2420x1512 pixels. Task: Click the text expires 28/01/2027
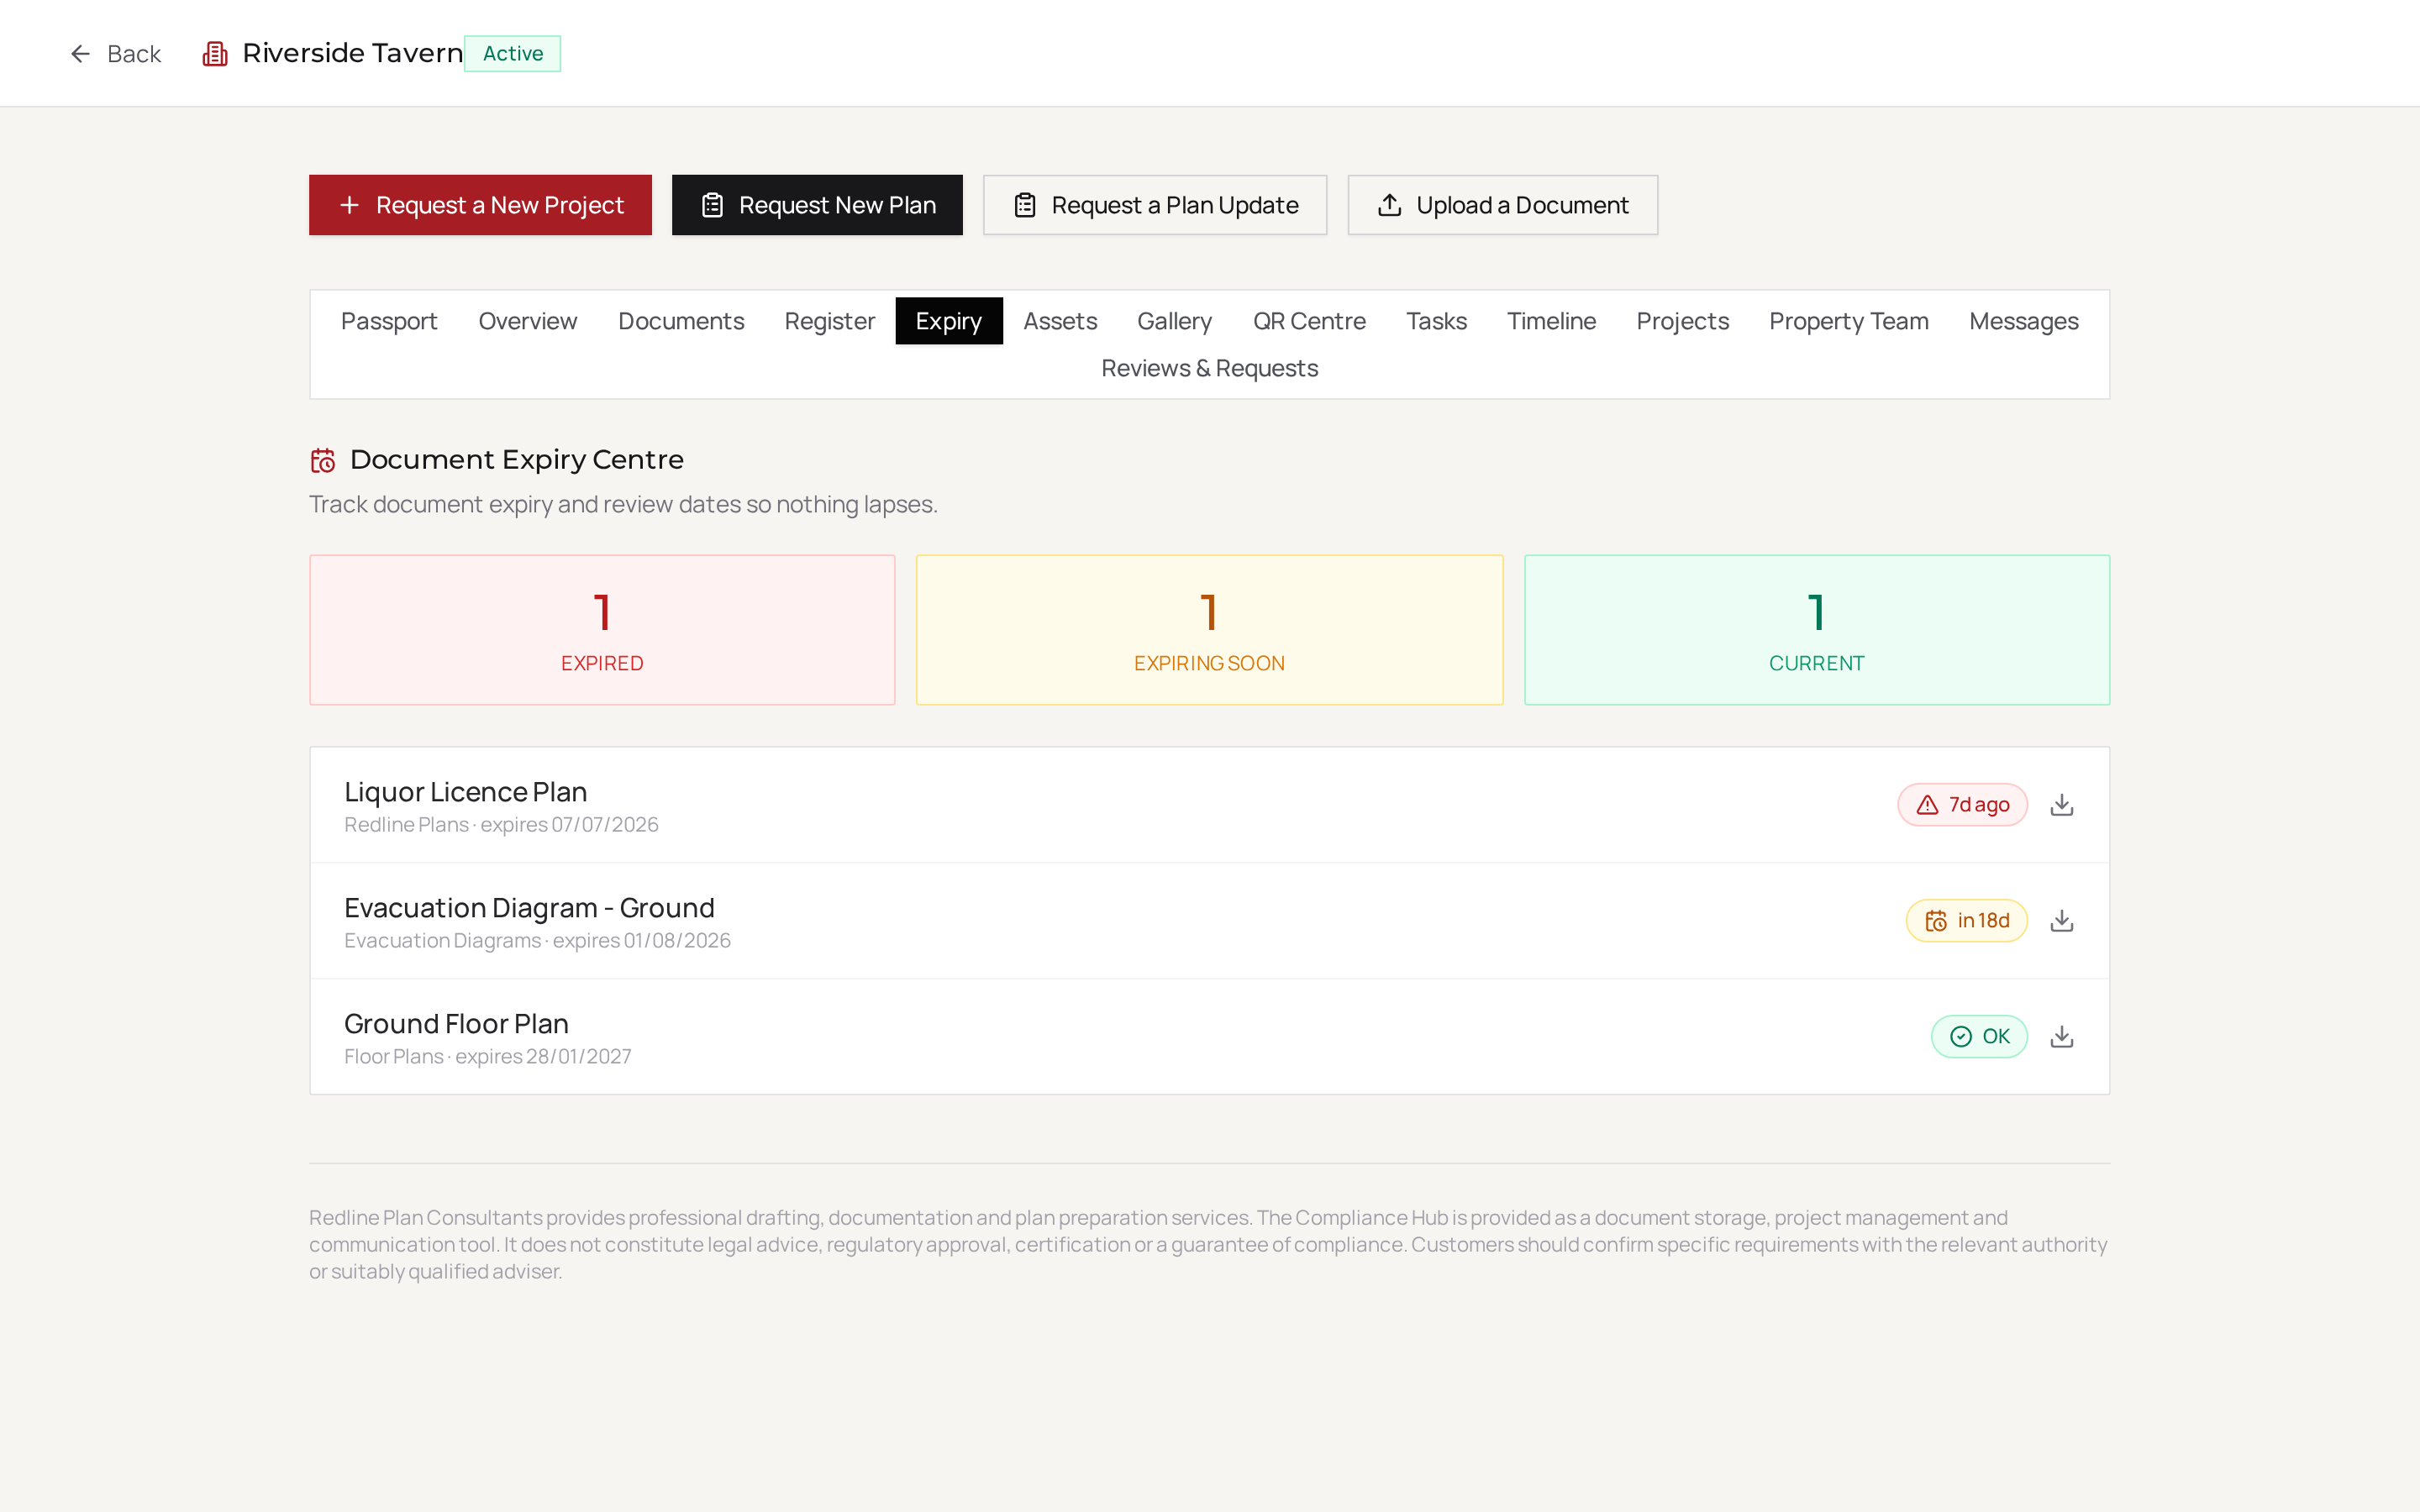pyautogui.click(x=543, y=1057)
